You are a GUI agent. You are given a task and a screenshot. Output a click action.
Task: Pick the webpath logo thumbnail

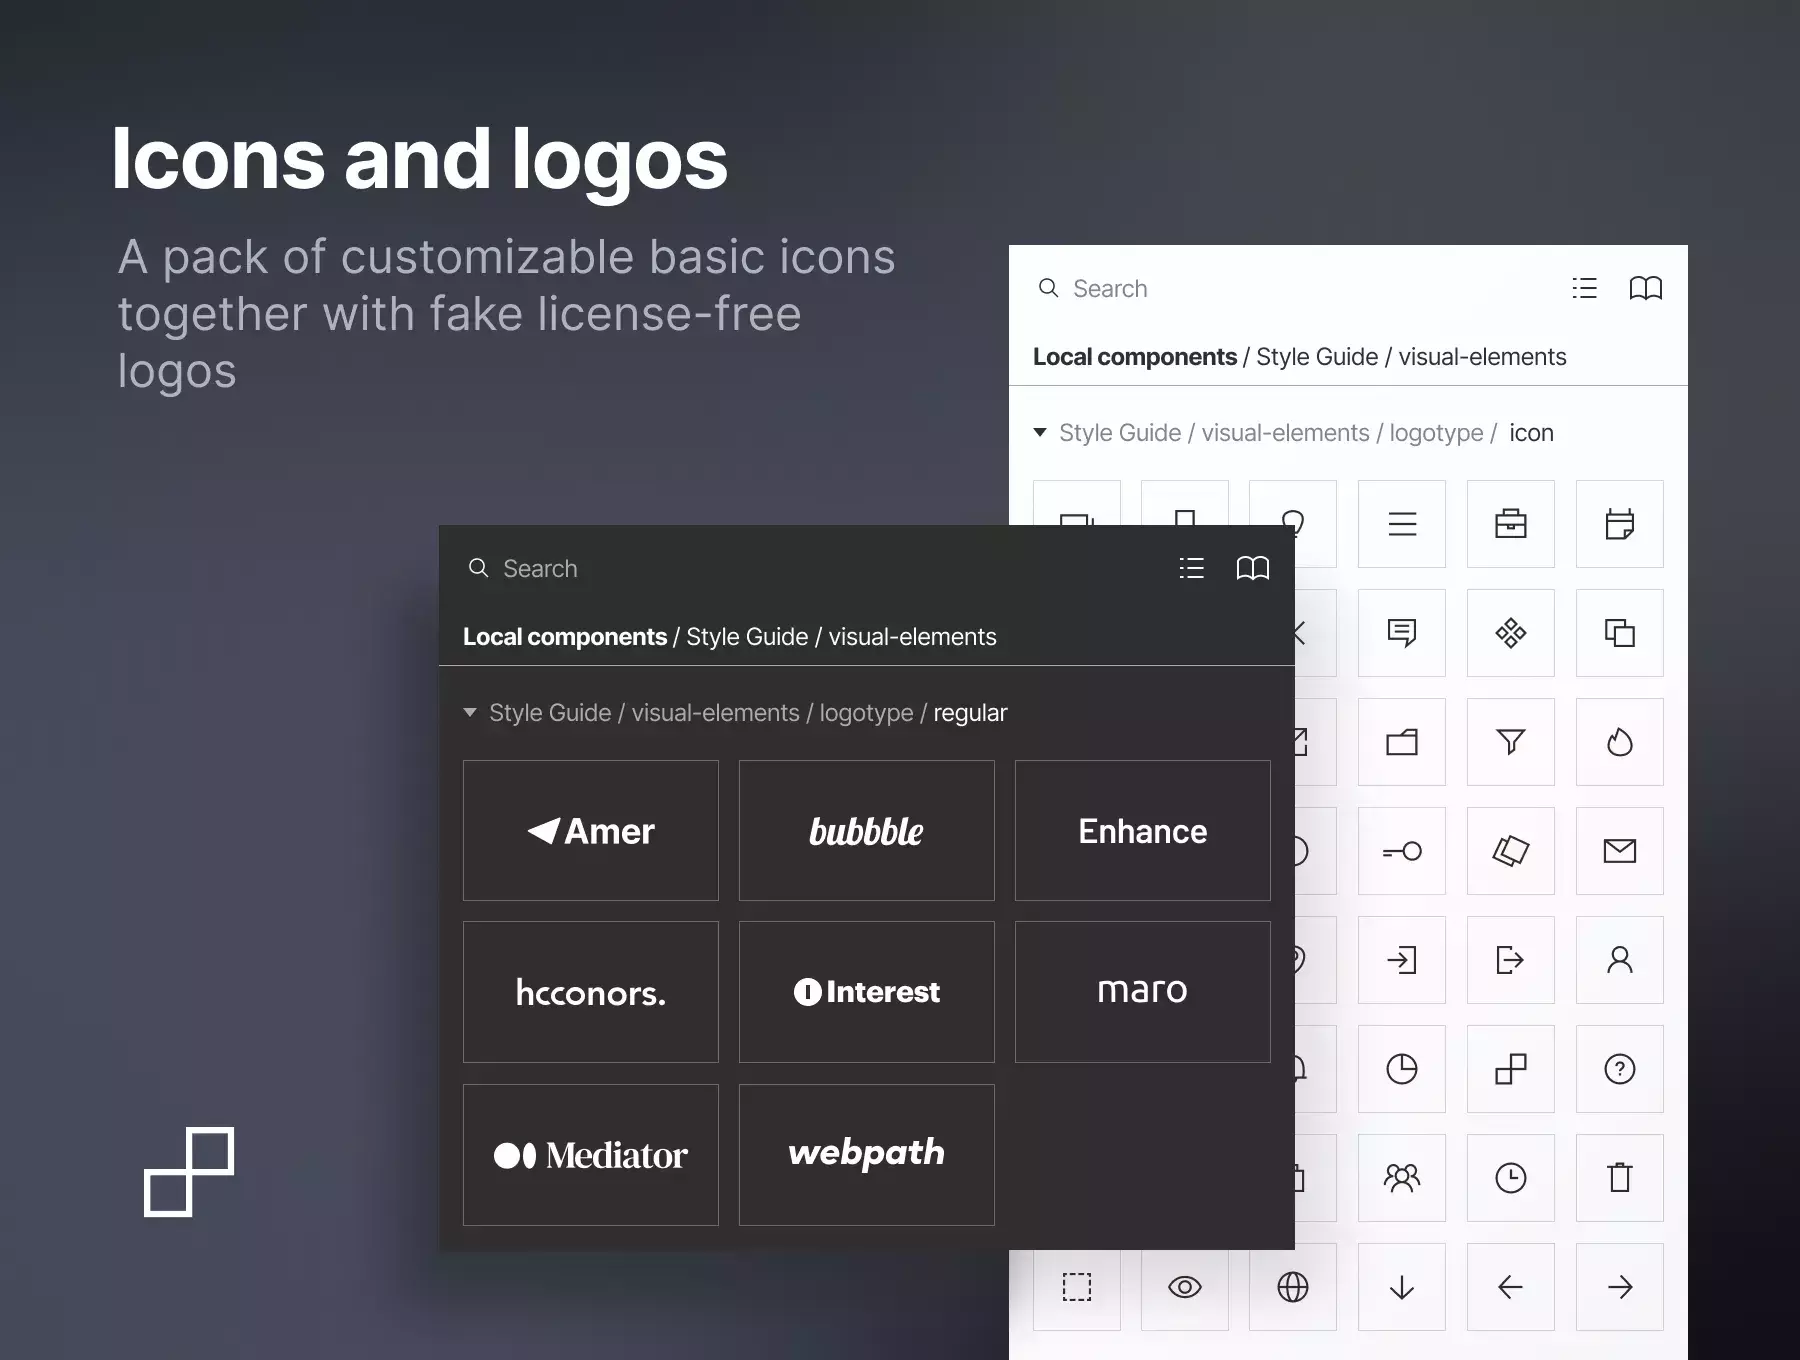pyautogui.click(x=867, y=1155)
